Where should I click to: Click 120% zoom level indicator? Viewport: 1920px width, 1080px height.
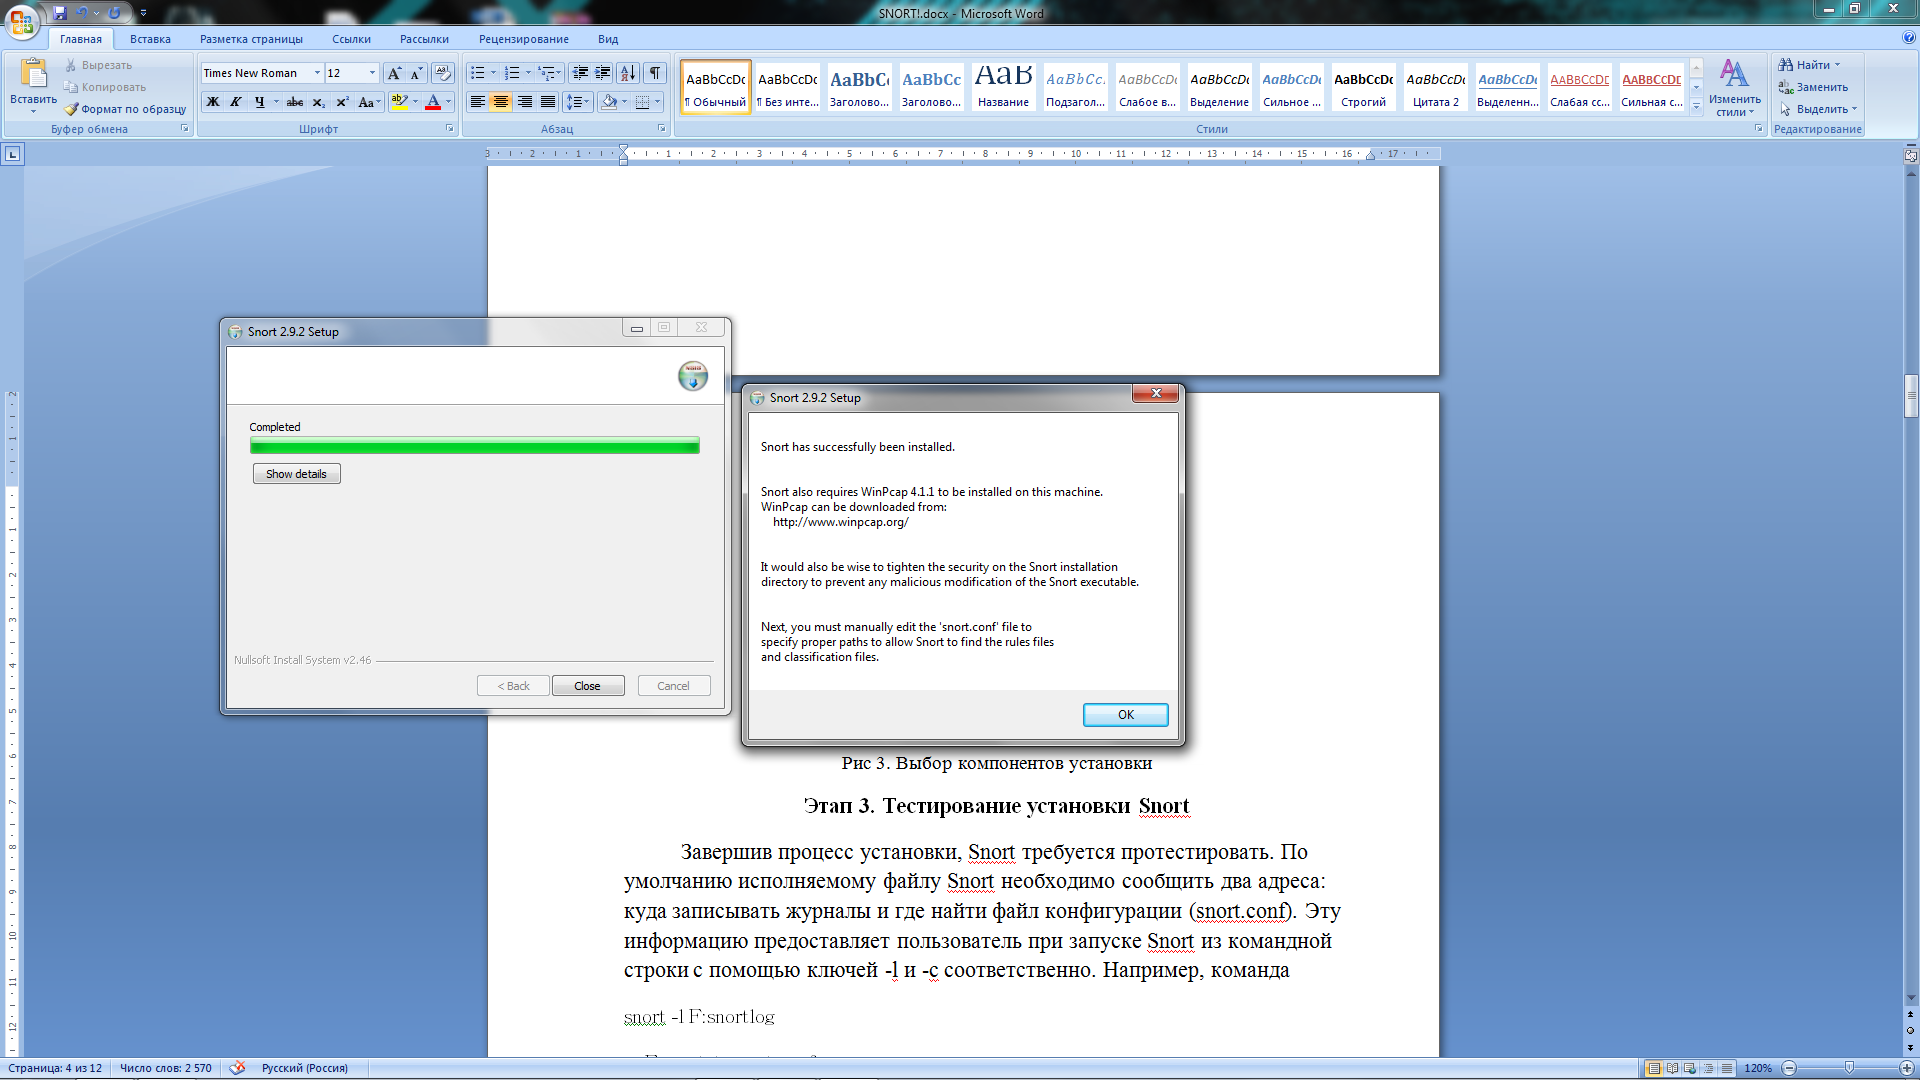coord(1758,1068)
